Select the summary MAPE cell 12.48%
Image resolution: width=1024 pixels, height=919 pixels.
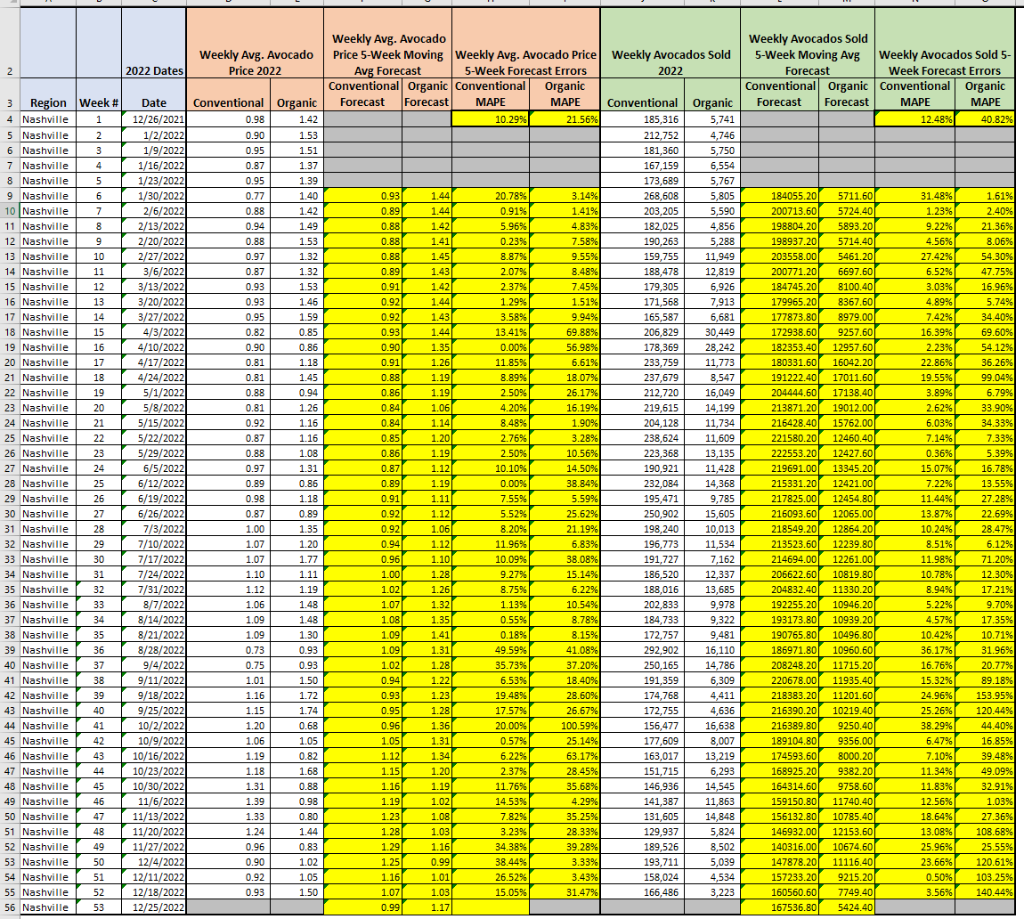tap(914, 119)
